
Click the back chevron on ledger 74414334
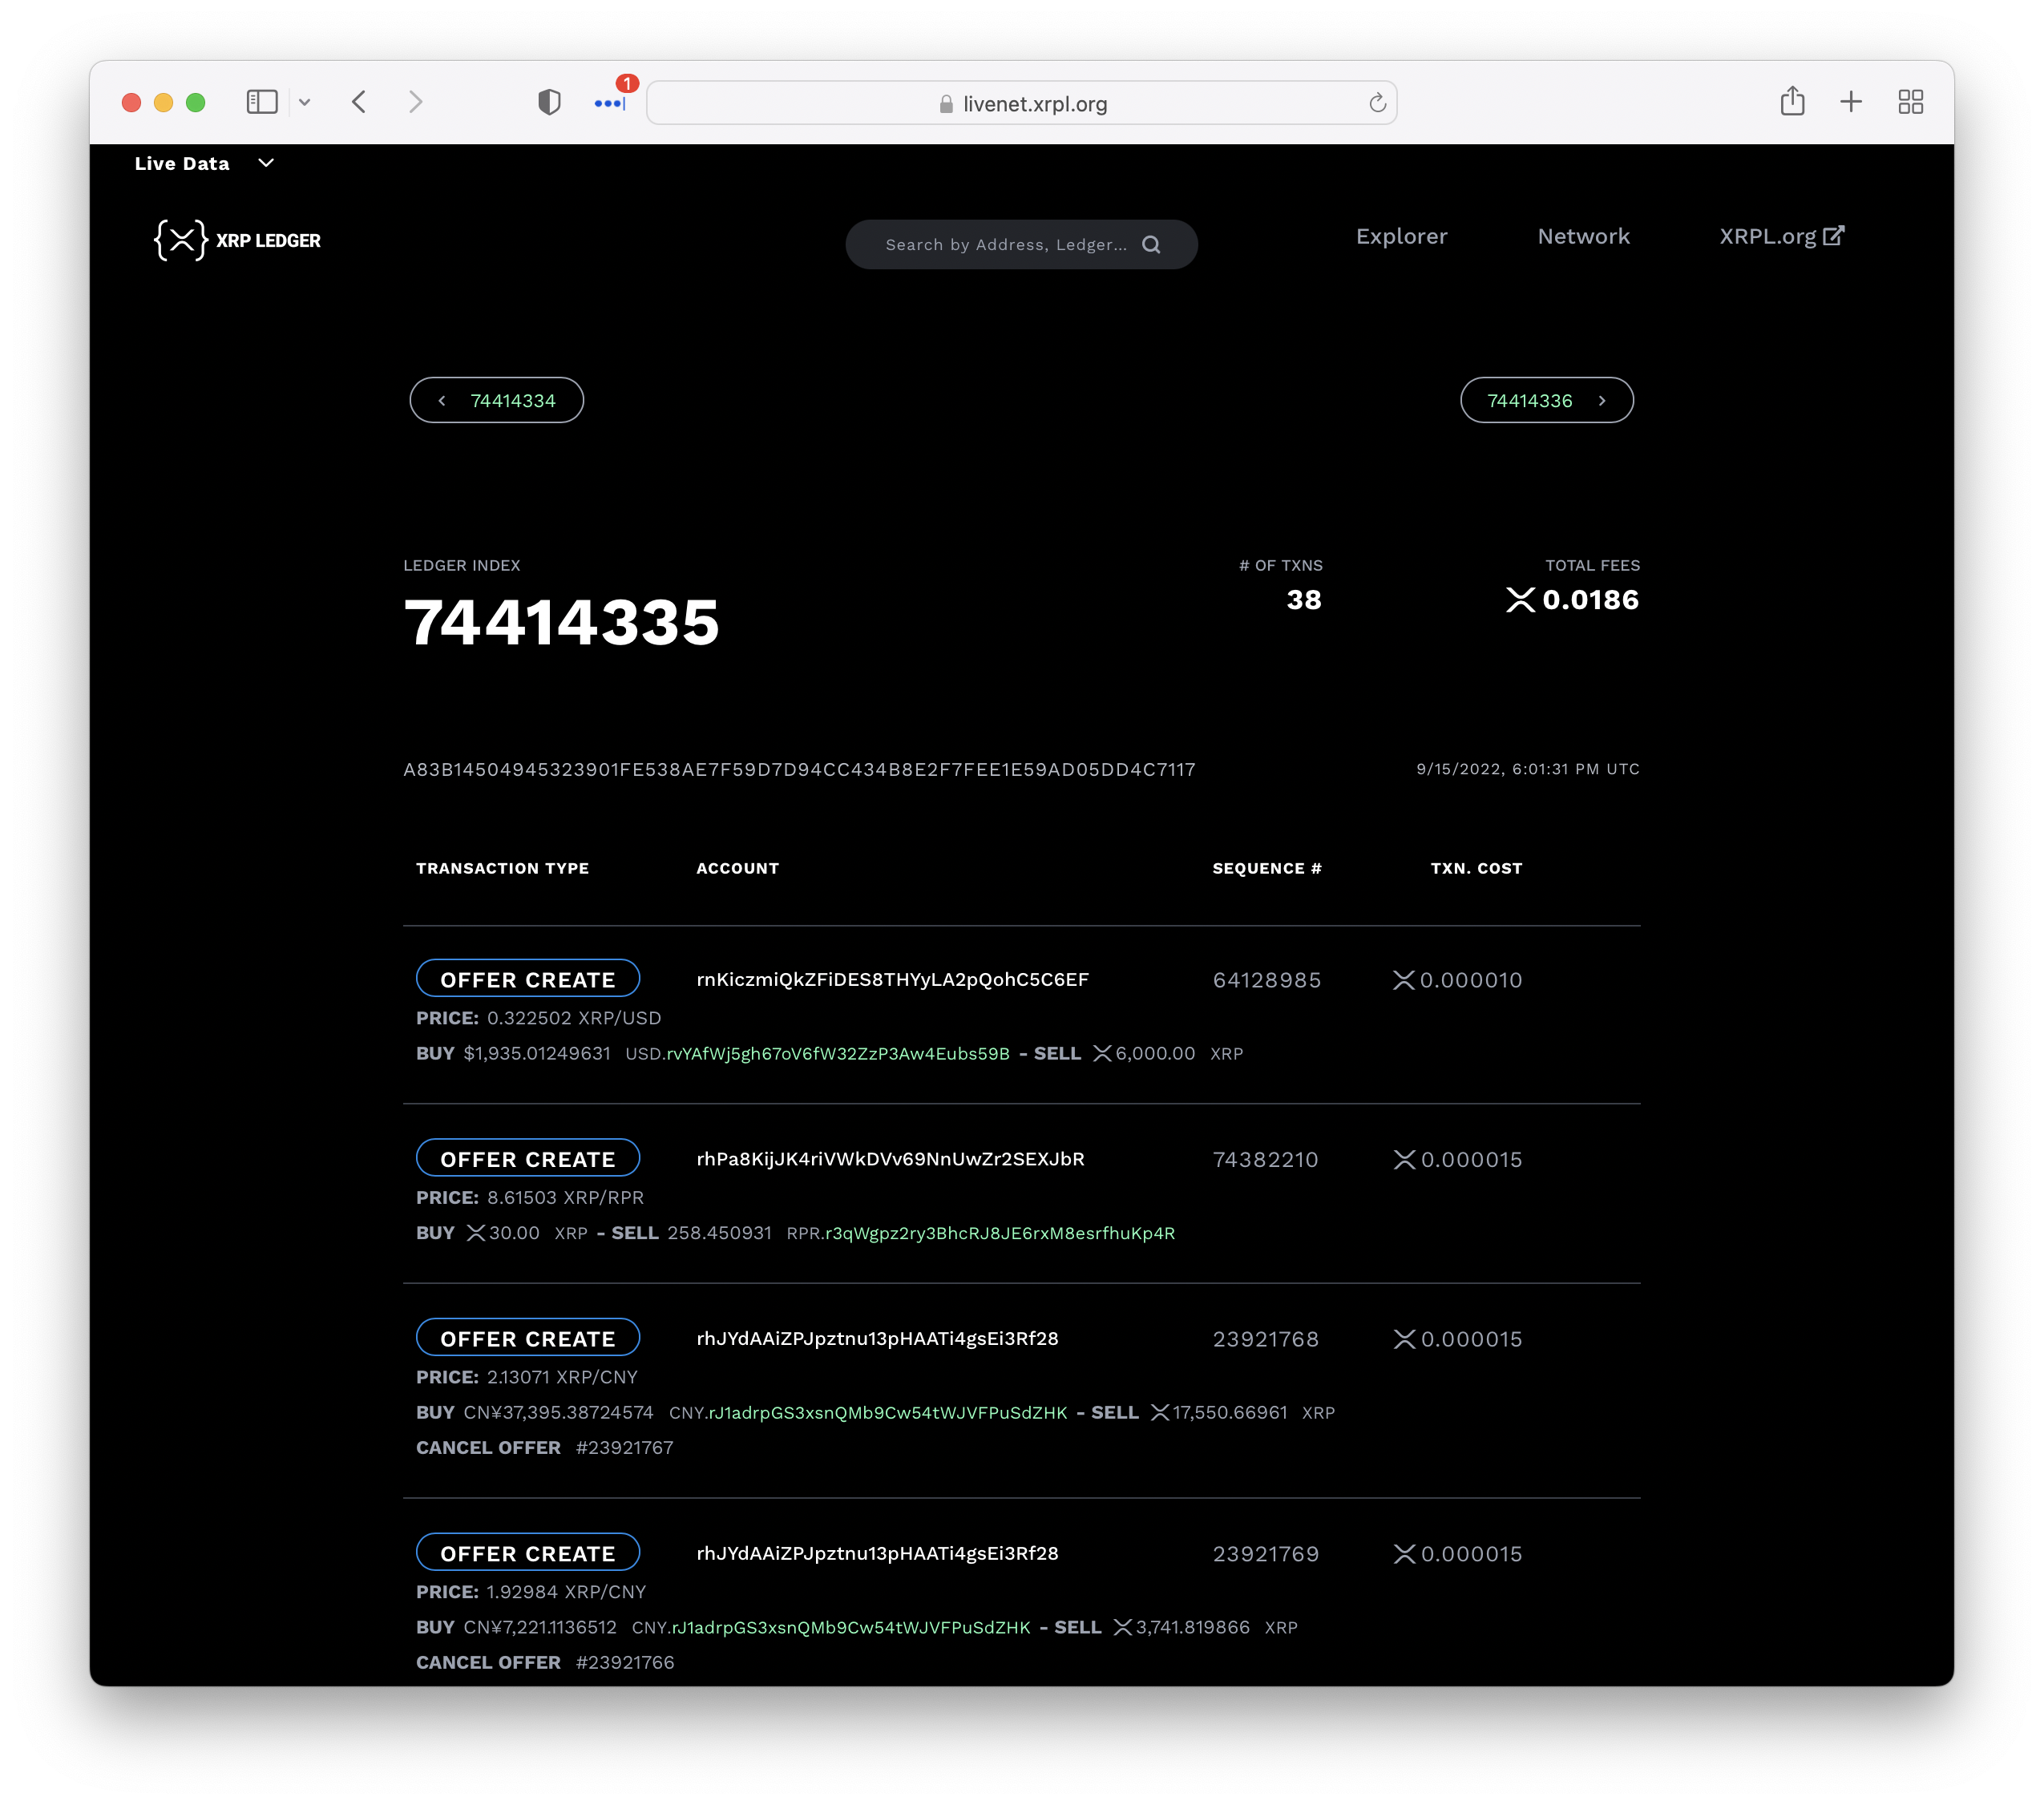[x=441, y=400]
